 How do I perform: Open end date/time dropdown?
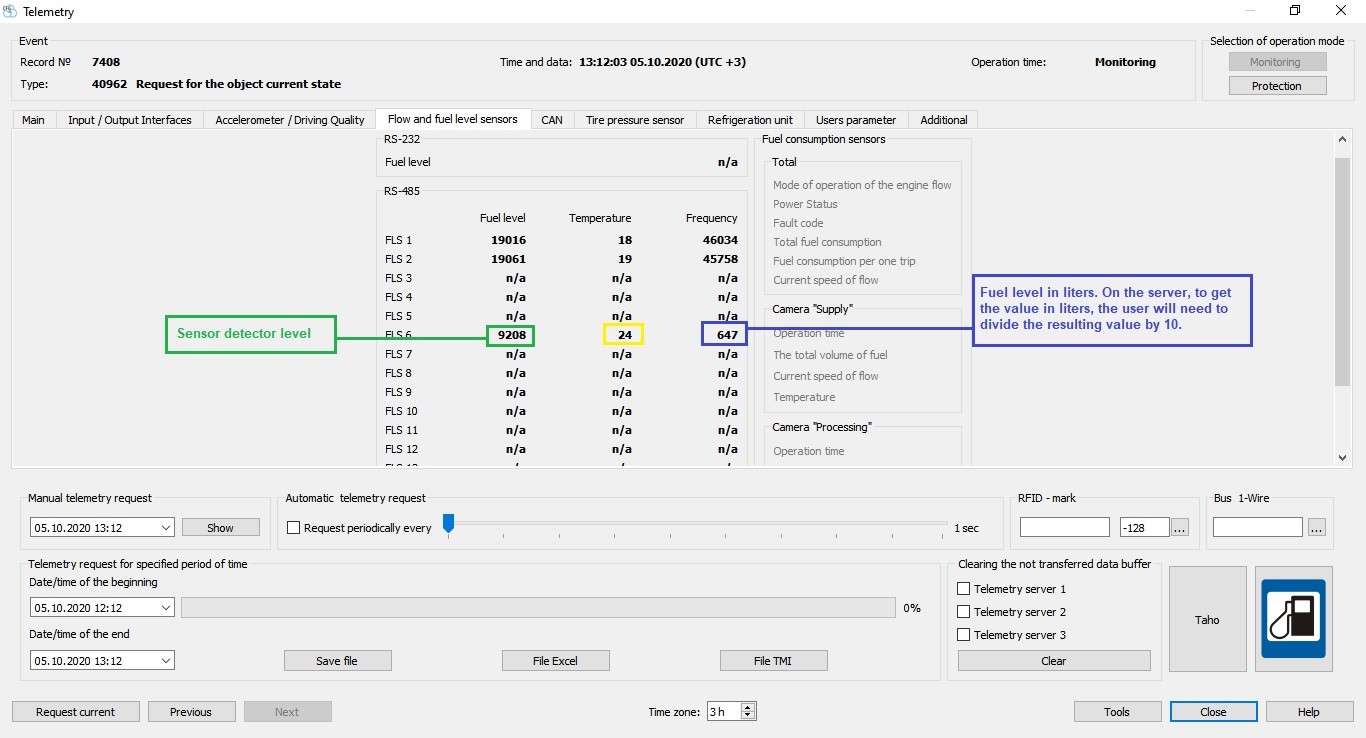pyautogui.click(x=165, y=661)
